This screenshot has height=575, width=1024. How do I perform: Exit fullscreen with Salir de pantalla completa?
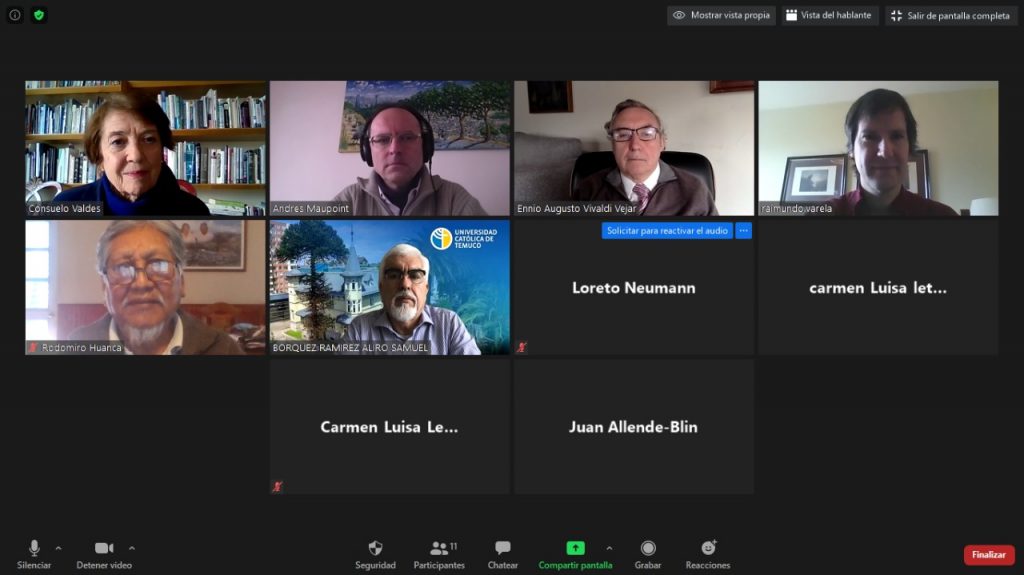[950, 16]
